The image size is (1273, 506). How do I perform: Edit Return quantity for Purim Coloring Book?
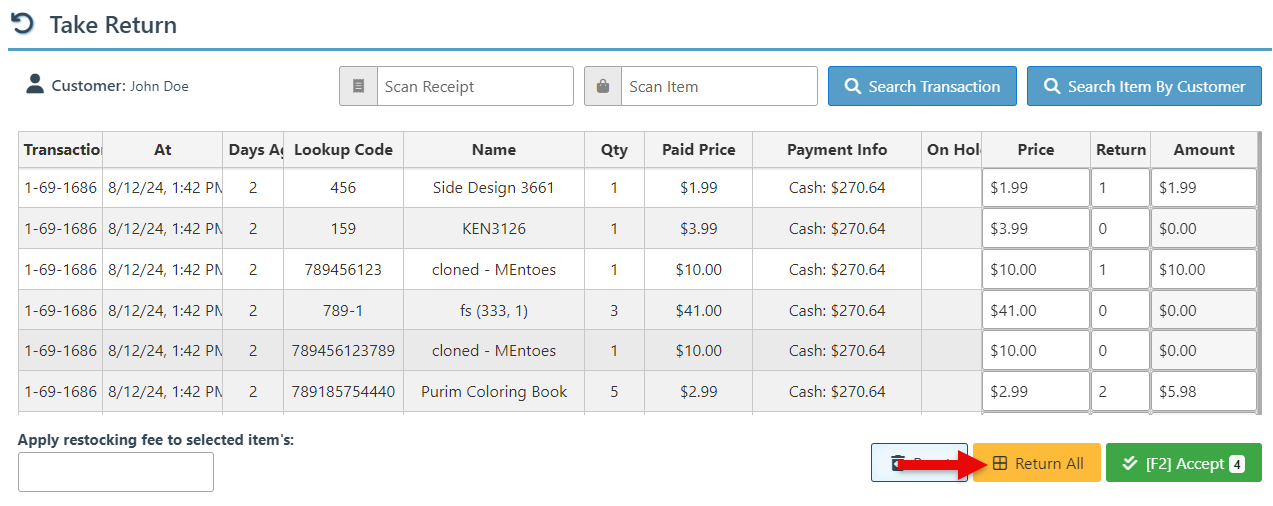1120,392
